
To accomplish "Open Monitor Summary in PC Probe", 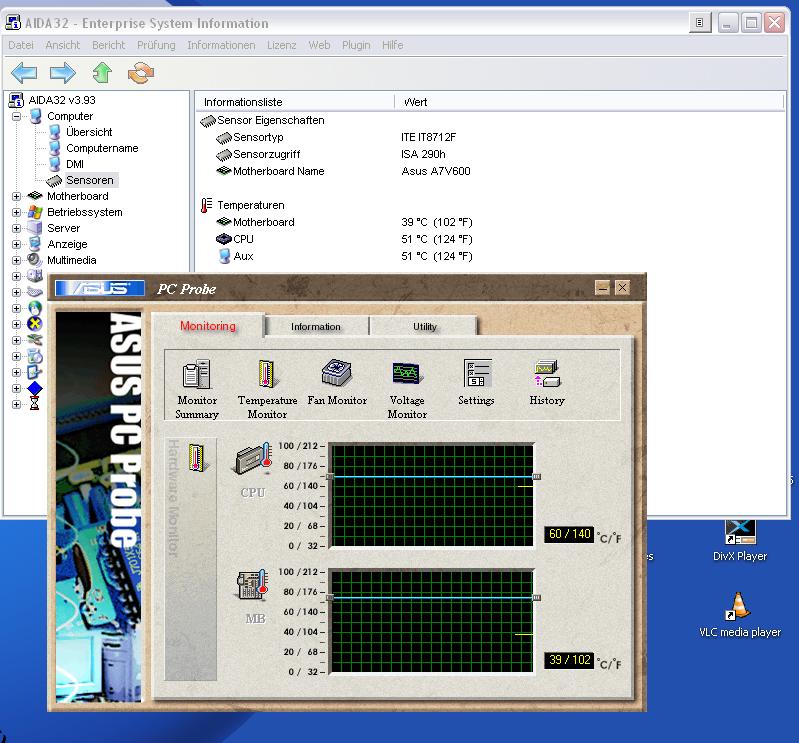I will [x=197, y=389].
